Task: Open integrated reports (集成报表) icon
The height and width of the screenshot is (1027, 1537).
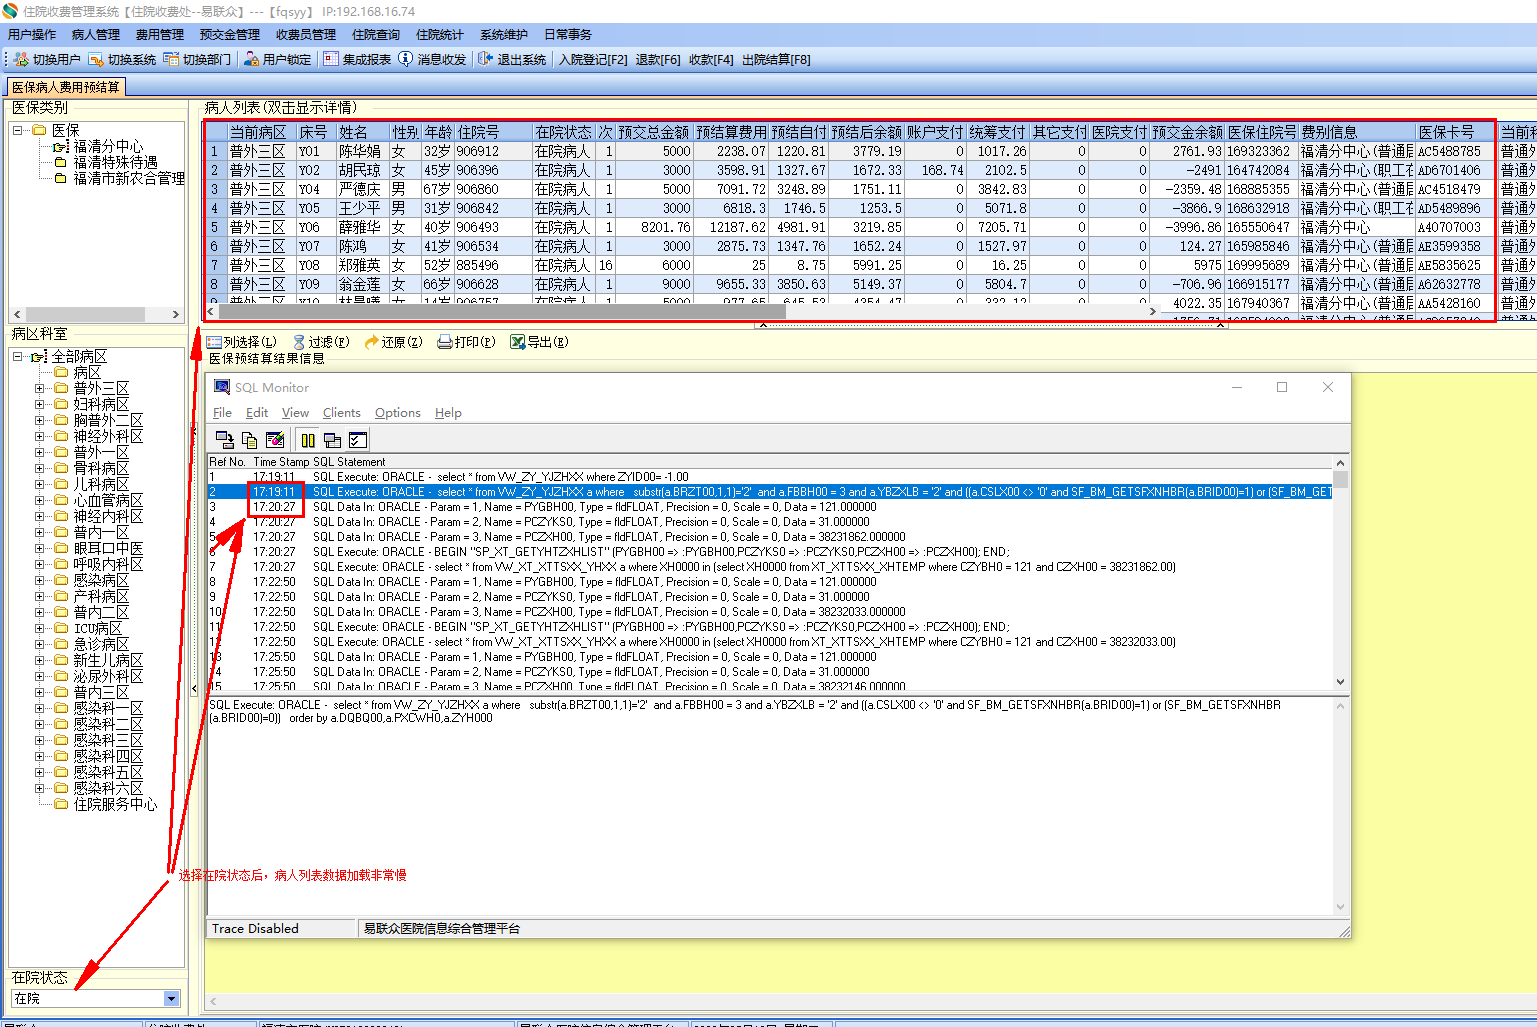Action: [x=331, y=60]
